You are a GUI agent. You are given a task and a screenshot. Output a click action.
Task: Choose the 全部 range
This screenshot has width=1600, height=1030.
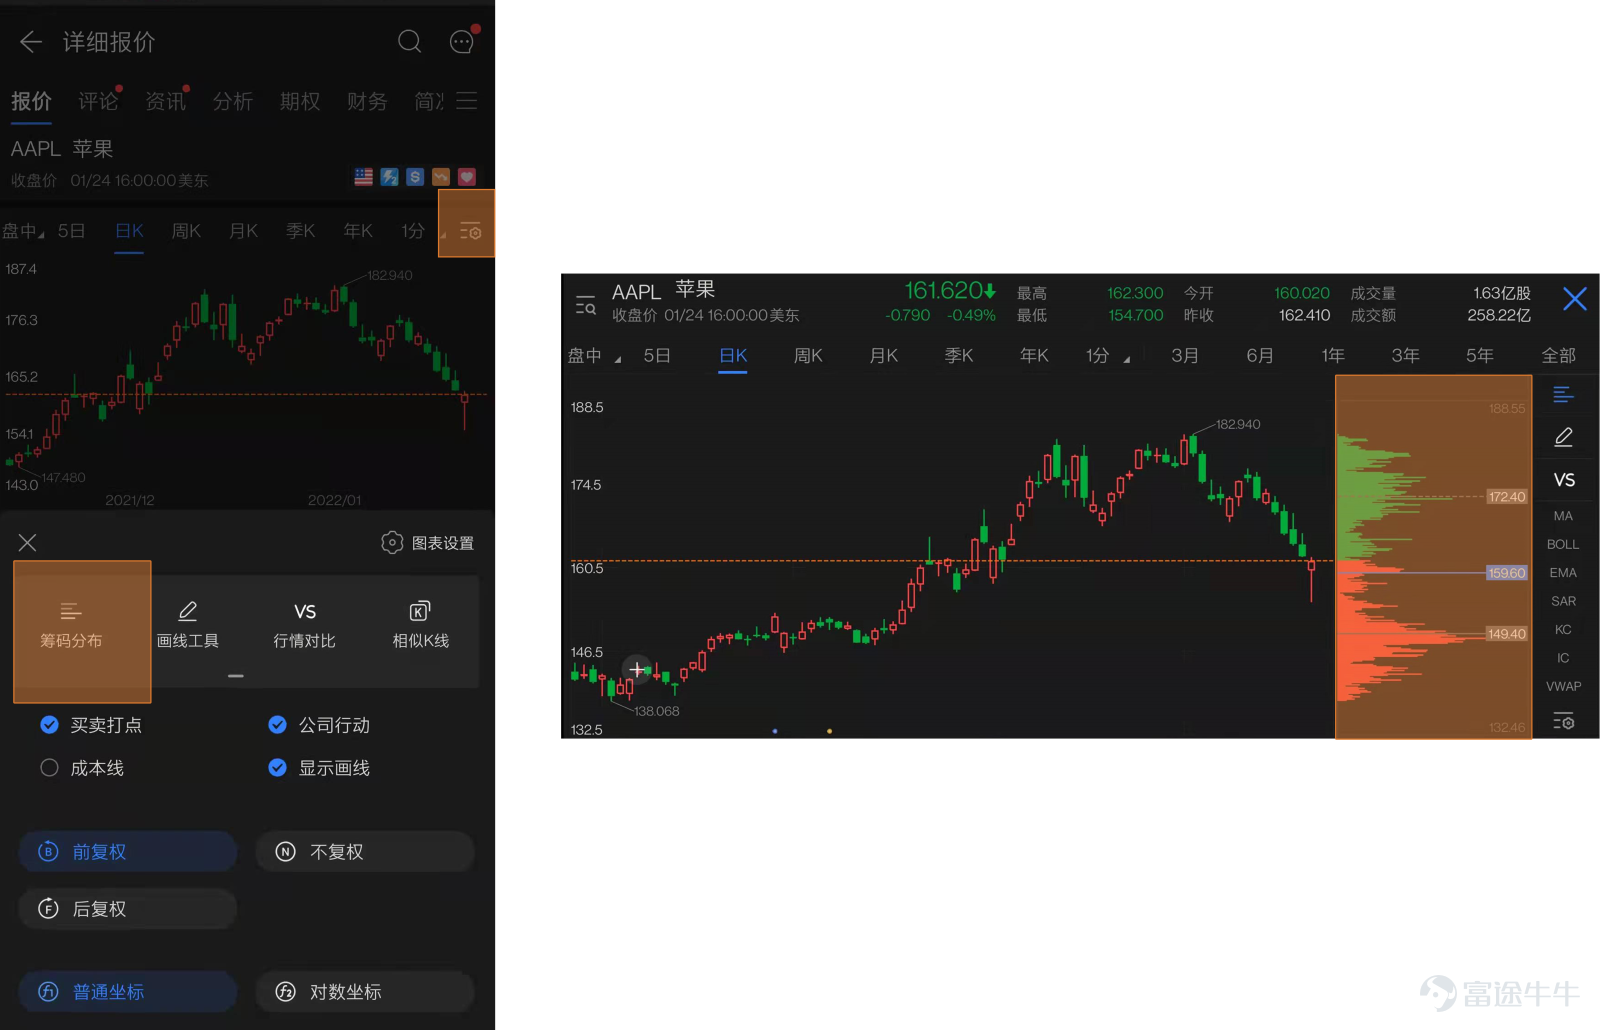[1559, 356]
